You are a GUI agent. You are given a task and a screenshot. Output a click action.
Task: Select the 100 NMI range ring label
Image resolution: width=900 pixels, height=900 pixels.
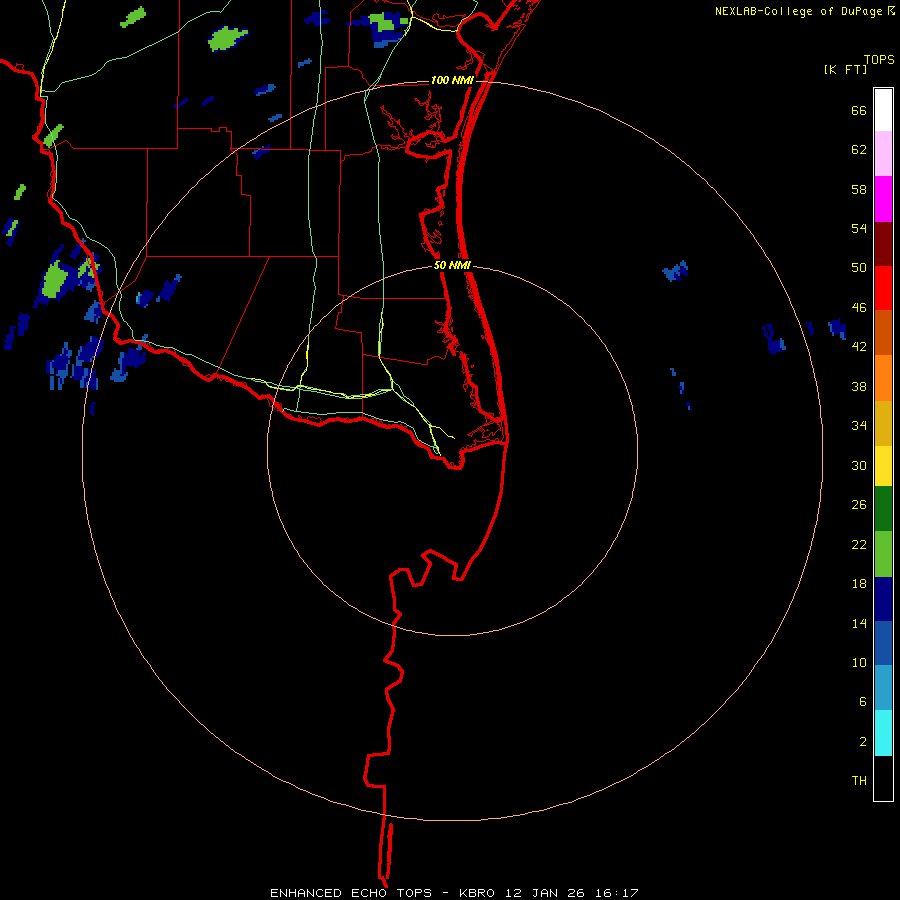coord(452,80)
